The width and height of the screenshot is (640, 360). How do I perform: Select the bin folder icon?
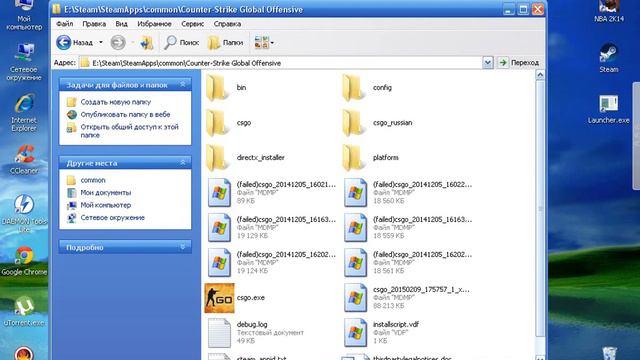pos(218,87)
